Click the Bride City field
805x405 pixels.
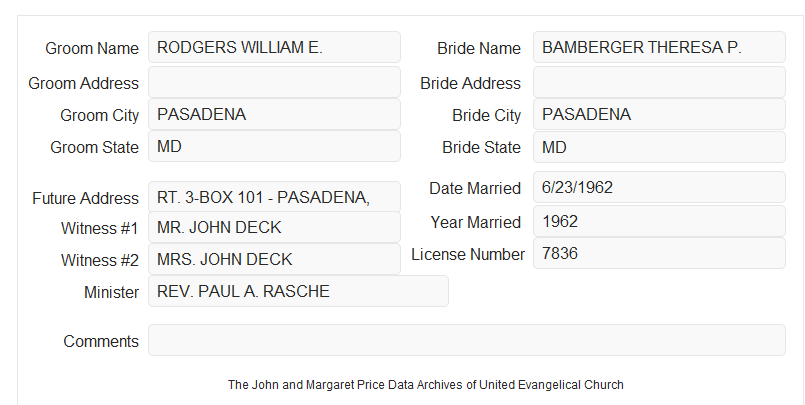659,114
